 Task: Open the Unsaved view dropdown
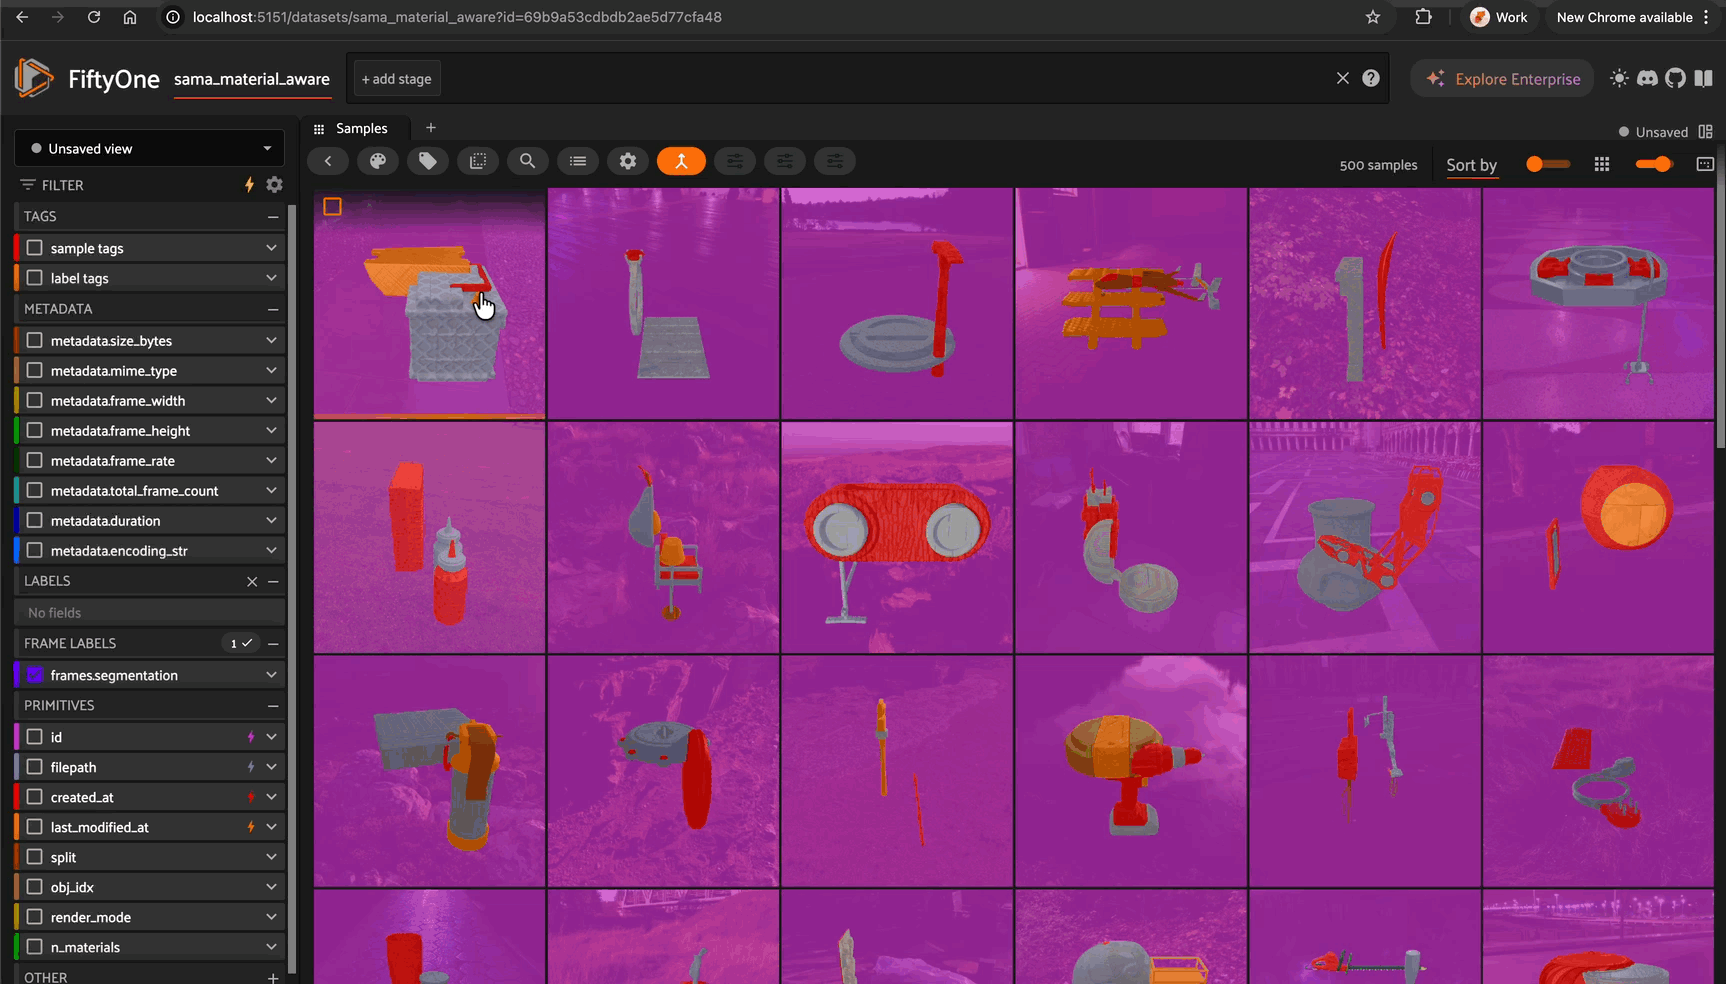150,148
